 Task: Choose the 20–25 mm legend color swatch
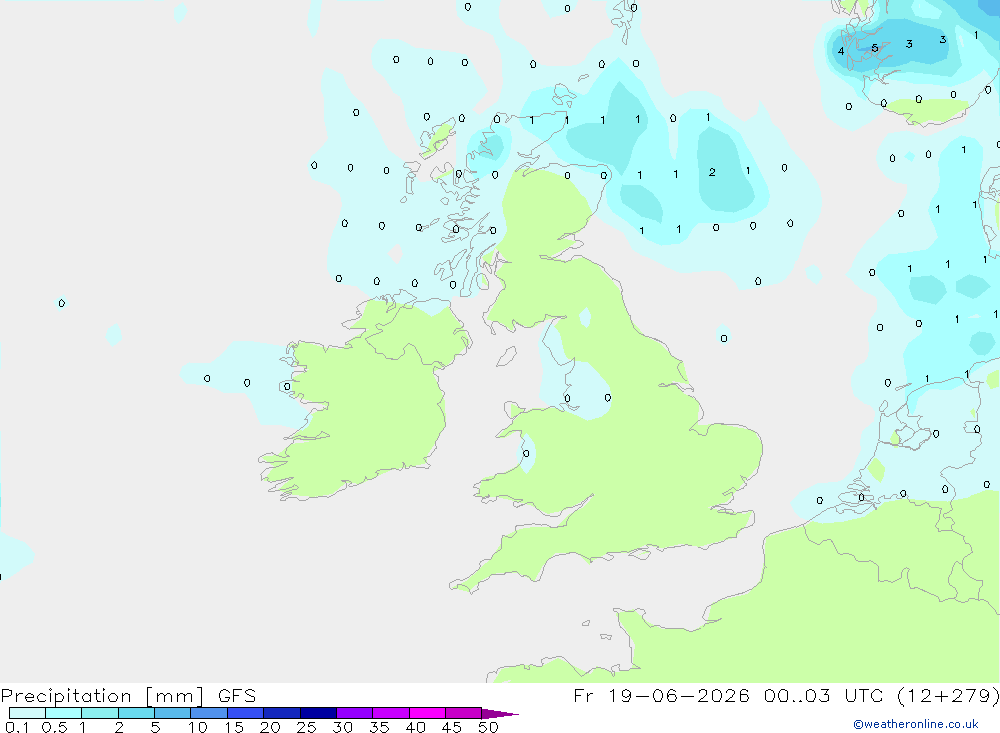pos(282,713)
